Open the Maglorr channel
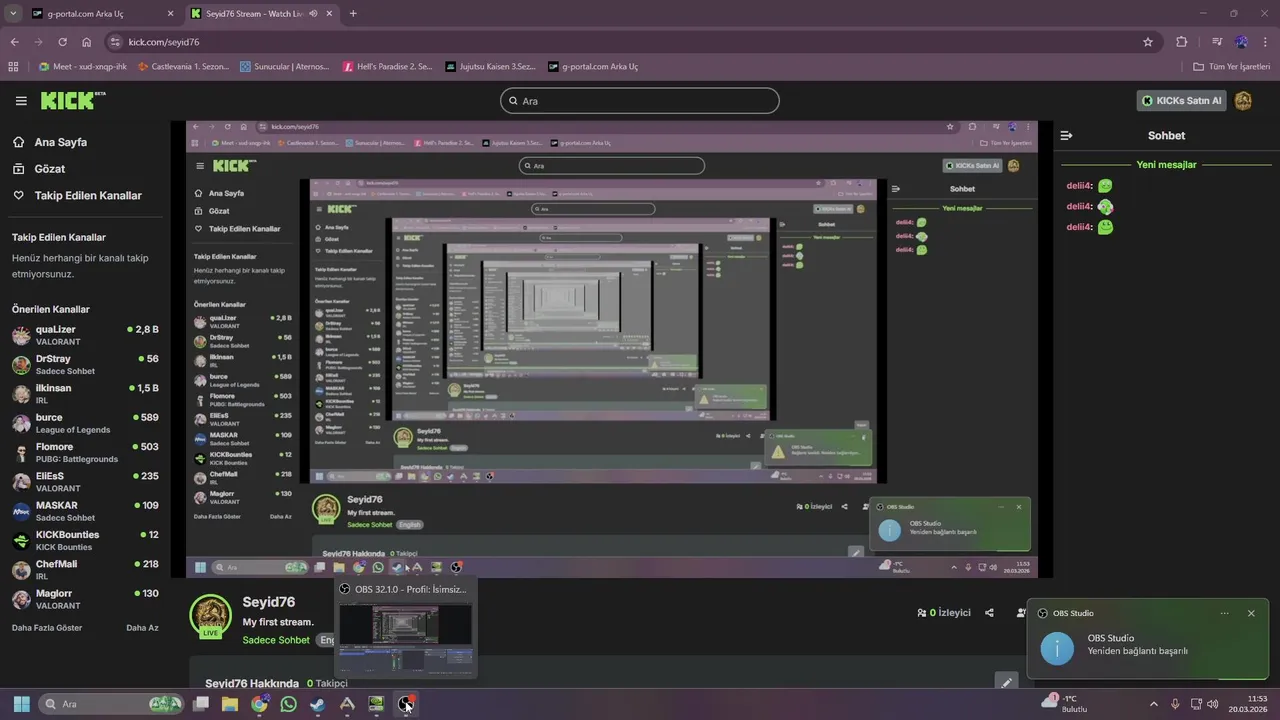The height and width of the screenshot is (720, 1280). [85, 598]
